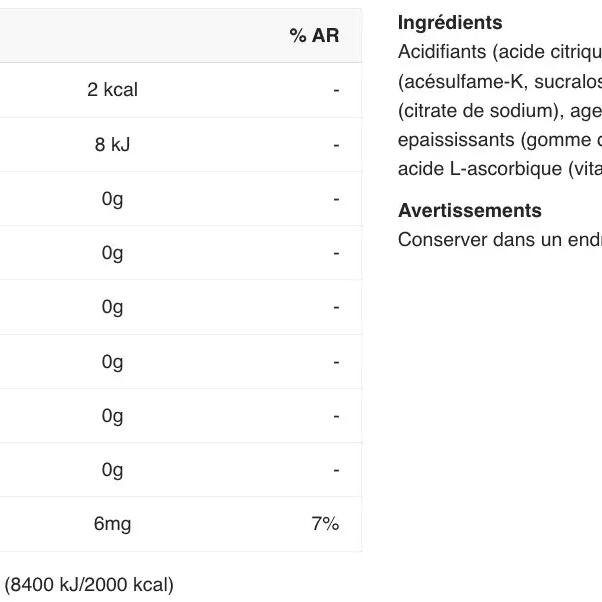Click the 0g value directly below 8 kJ
Image resolution: width=602 pixels, height=602 pixels.
112,199
